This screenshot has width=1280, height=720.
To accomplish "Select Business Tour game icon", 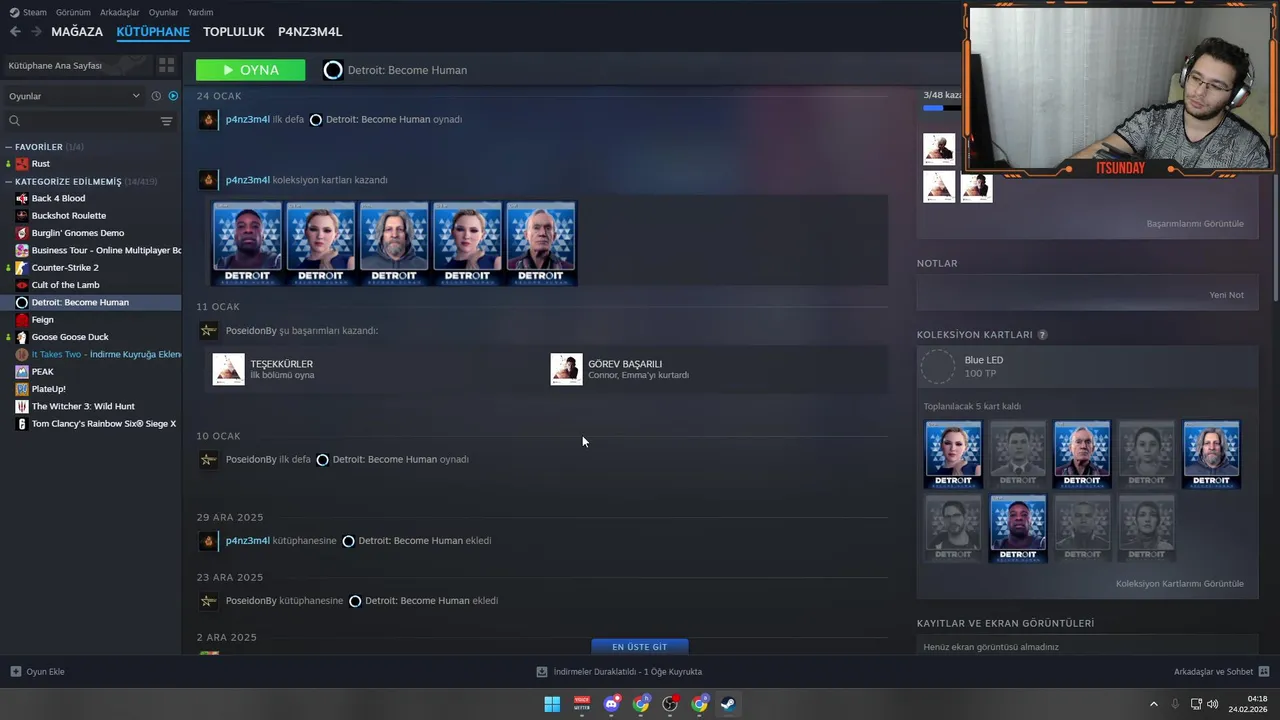I will point(22,250).
